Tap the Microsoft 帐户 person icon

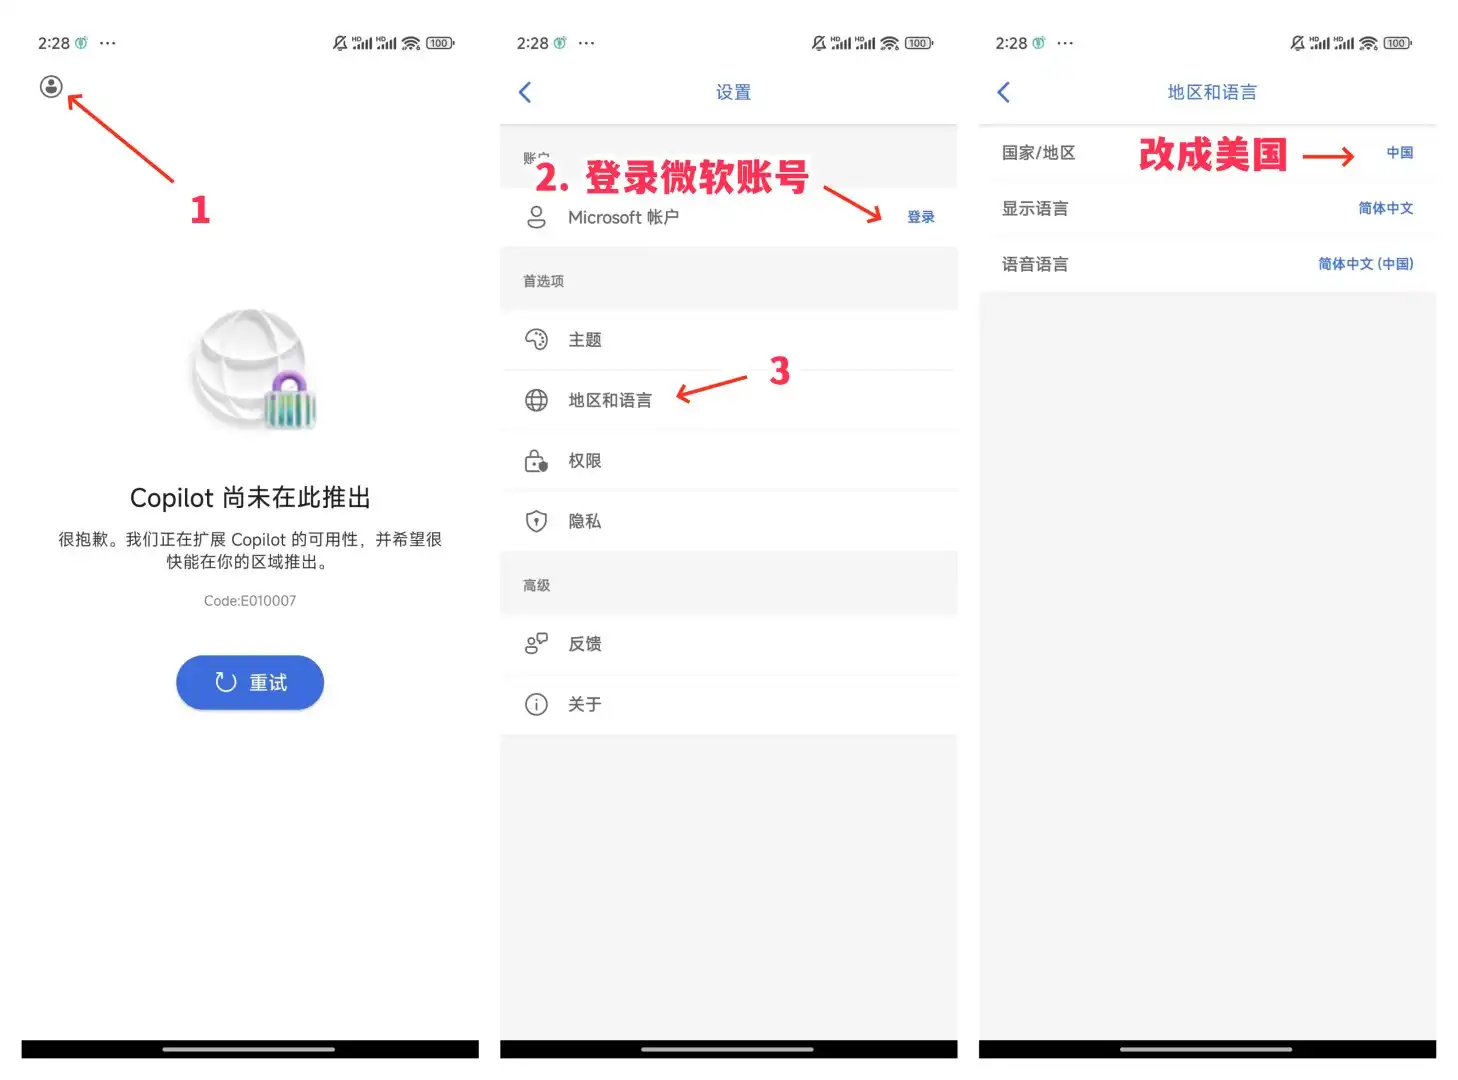pos(536,217)
